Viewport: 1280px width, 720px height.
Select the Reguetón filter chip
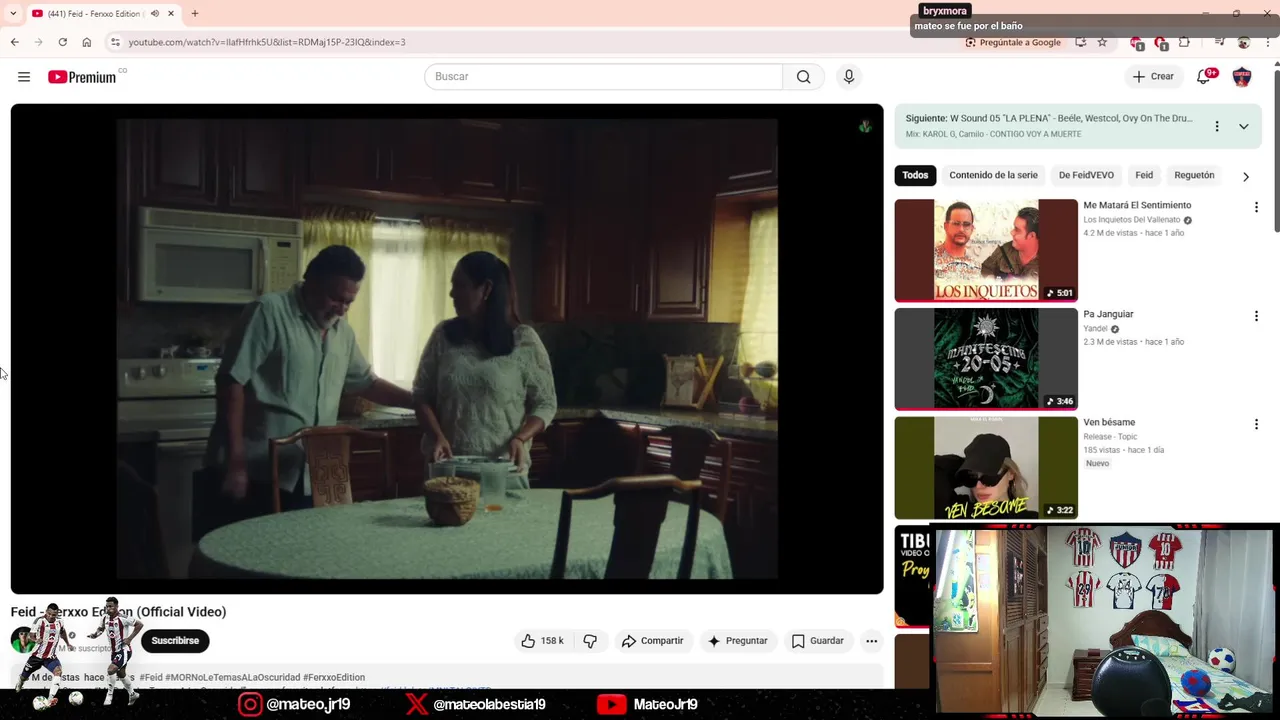pyautogui.click(x=1194, y=175)
